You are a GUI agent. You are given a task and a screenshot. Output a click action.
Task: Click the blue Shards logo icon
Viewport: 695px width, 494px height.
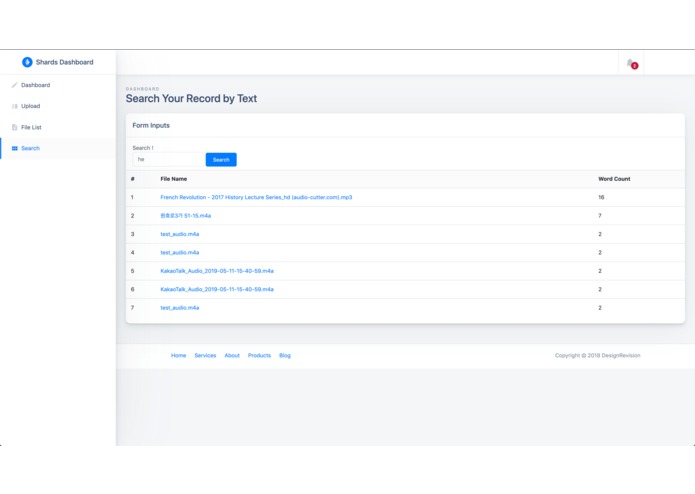(27, 62)
